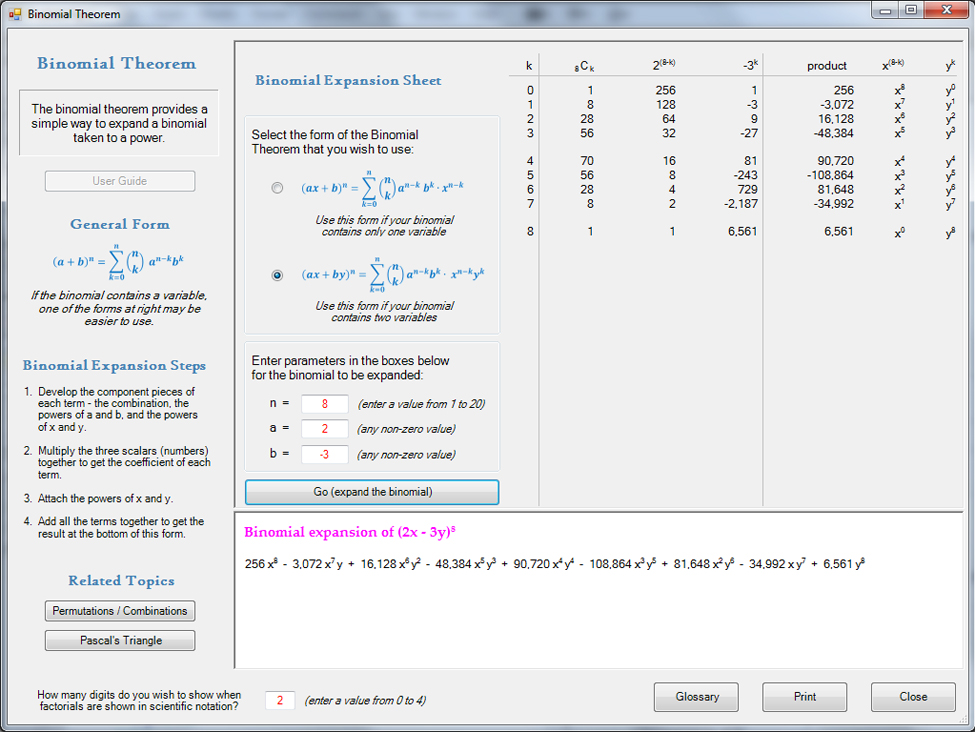The image size is (975, 732).
Task: Click the Close button at bottom right
Action: pyautogui.click(x=912, y=697)
